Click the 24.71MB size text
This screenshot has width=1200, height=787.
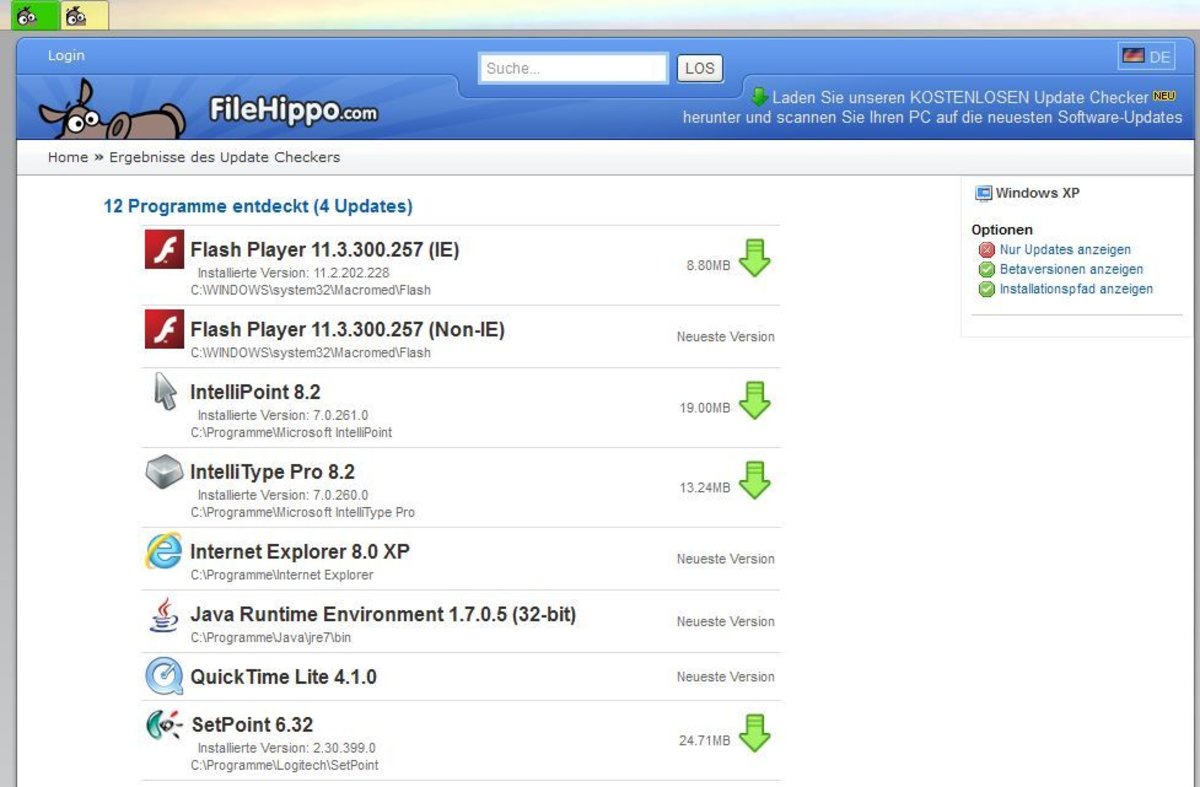[705, 741]
